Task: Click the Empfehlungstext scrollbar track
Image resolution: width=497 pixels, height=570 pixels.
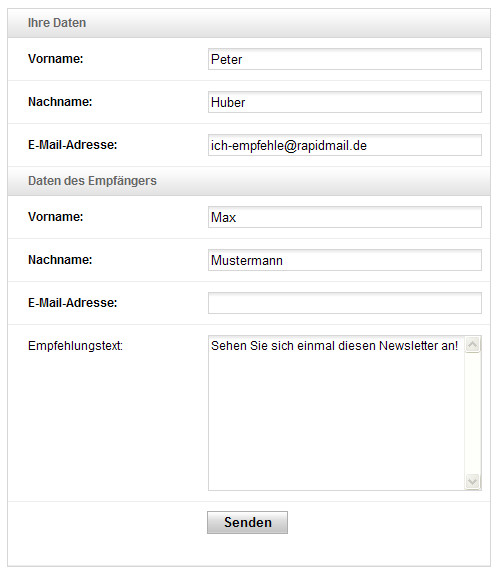Action: click(x=473, y=413)
